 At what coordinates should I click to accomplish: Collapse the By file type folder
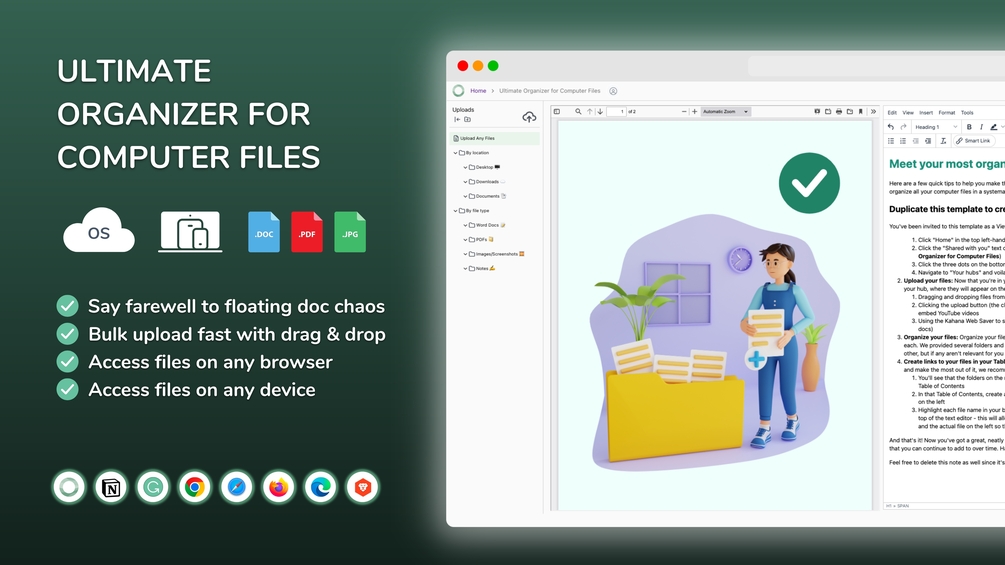[456, 211]
